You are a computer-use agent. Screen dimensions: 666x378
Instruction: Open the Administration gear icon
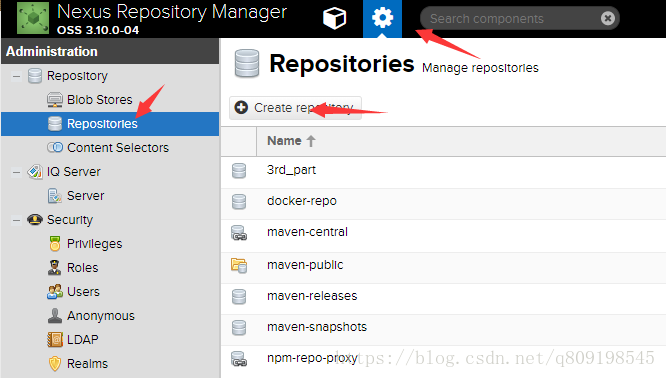382,18
